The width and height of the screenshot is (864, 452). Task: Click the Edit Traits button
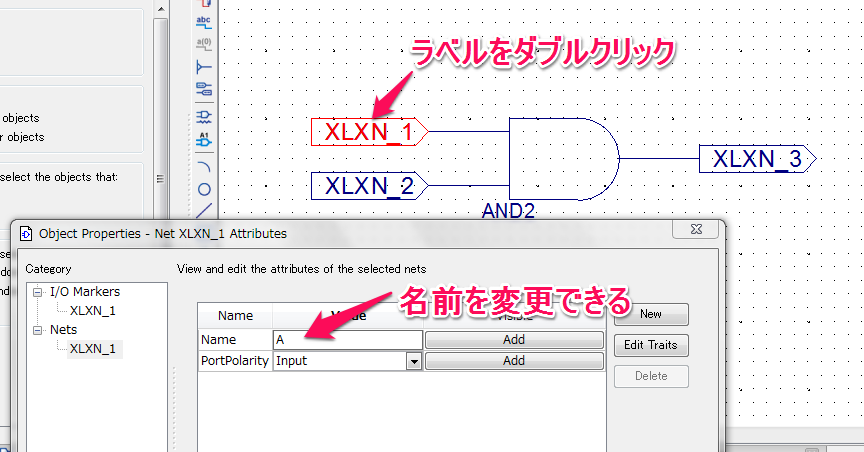pos(650,345)
